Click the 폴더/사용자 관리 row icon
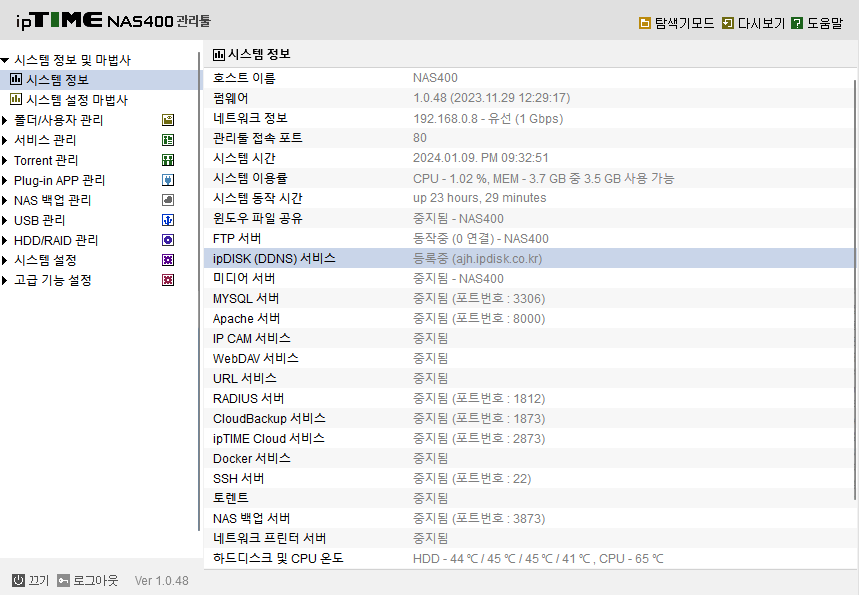Screen dimensions: 863x595 coord(168,120)
